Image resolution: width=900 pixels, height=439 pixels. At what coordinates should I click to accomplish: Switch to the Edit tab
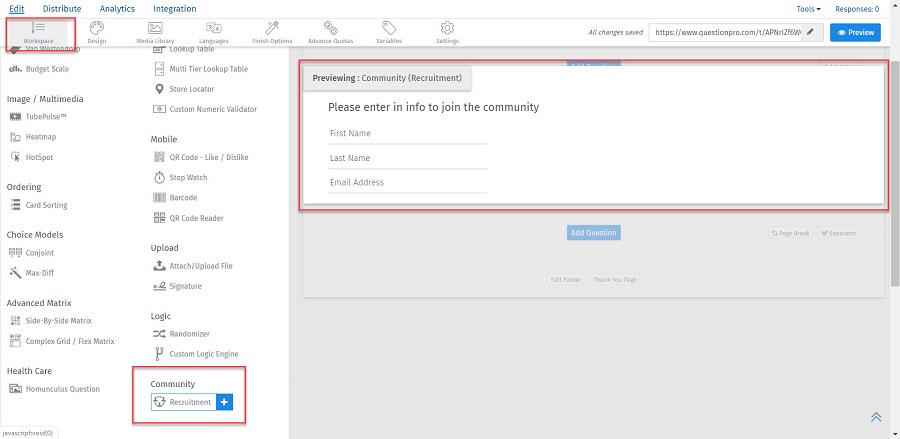17,9
